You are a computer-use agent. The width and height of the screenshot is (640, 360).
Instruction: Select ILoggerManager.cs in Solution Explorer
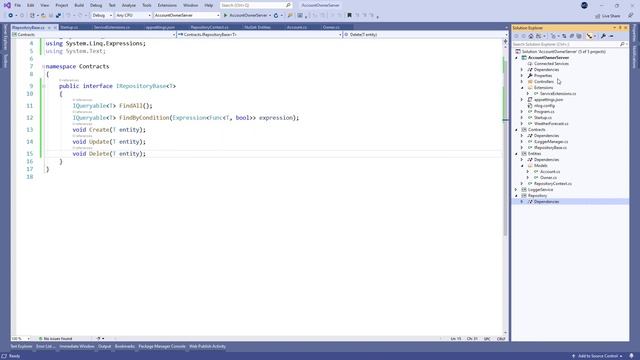[x=551, y=142]
